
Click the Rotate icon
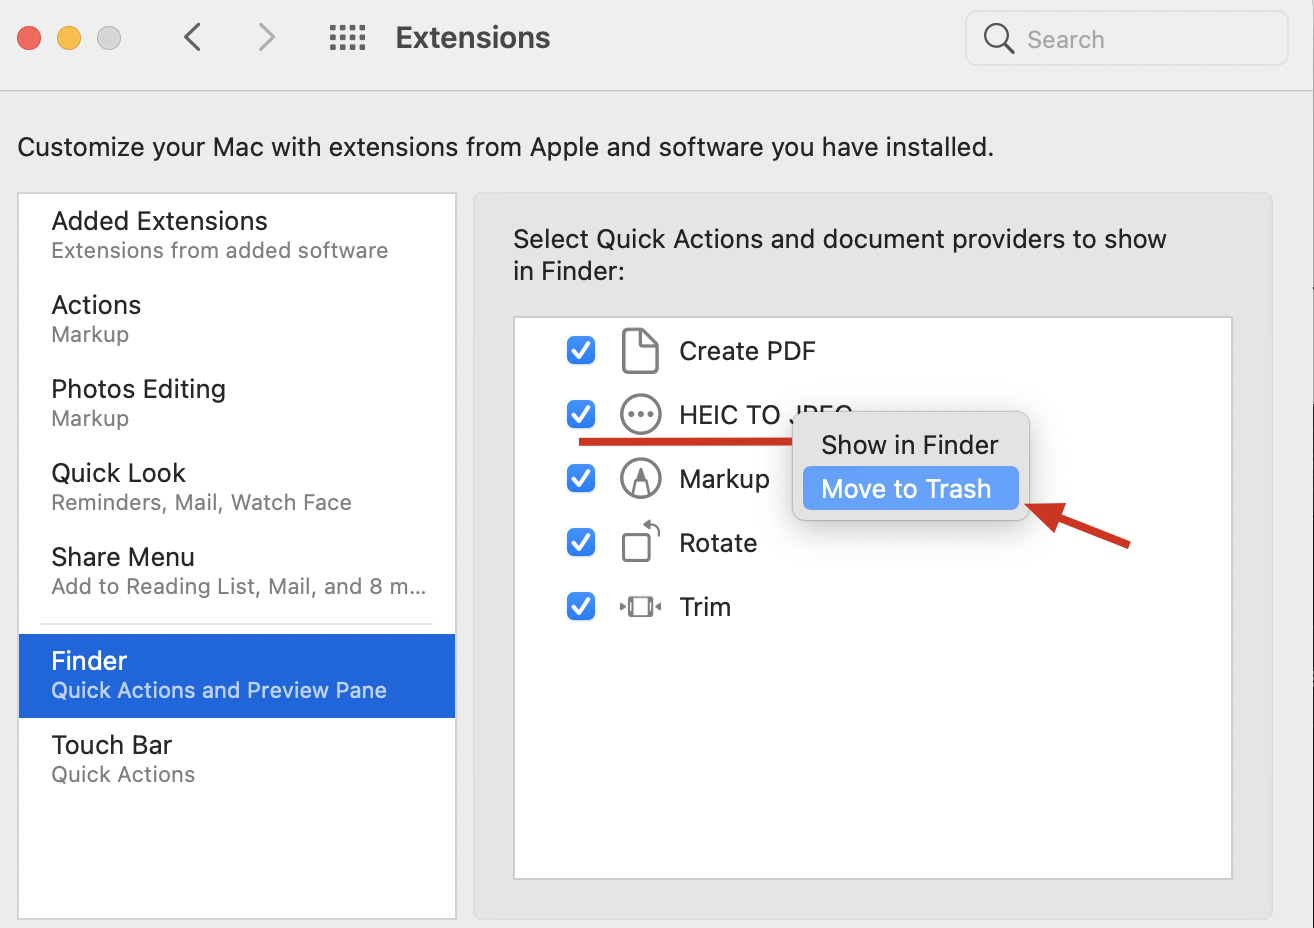point(640,542)
